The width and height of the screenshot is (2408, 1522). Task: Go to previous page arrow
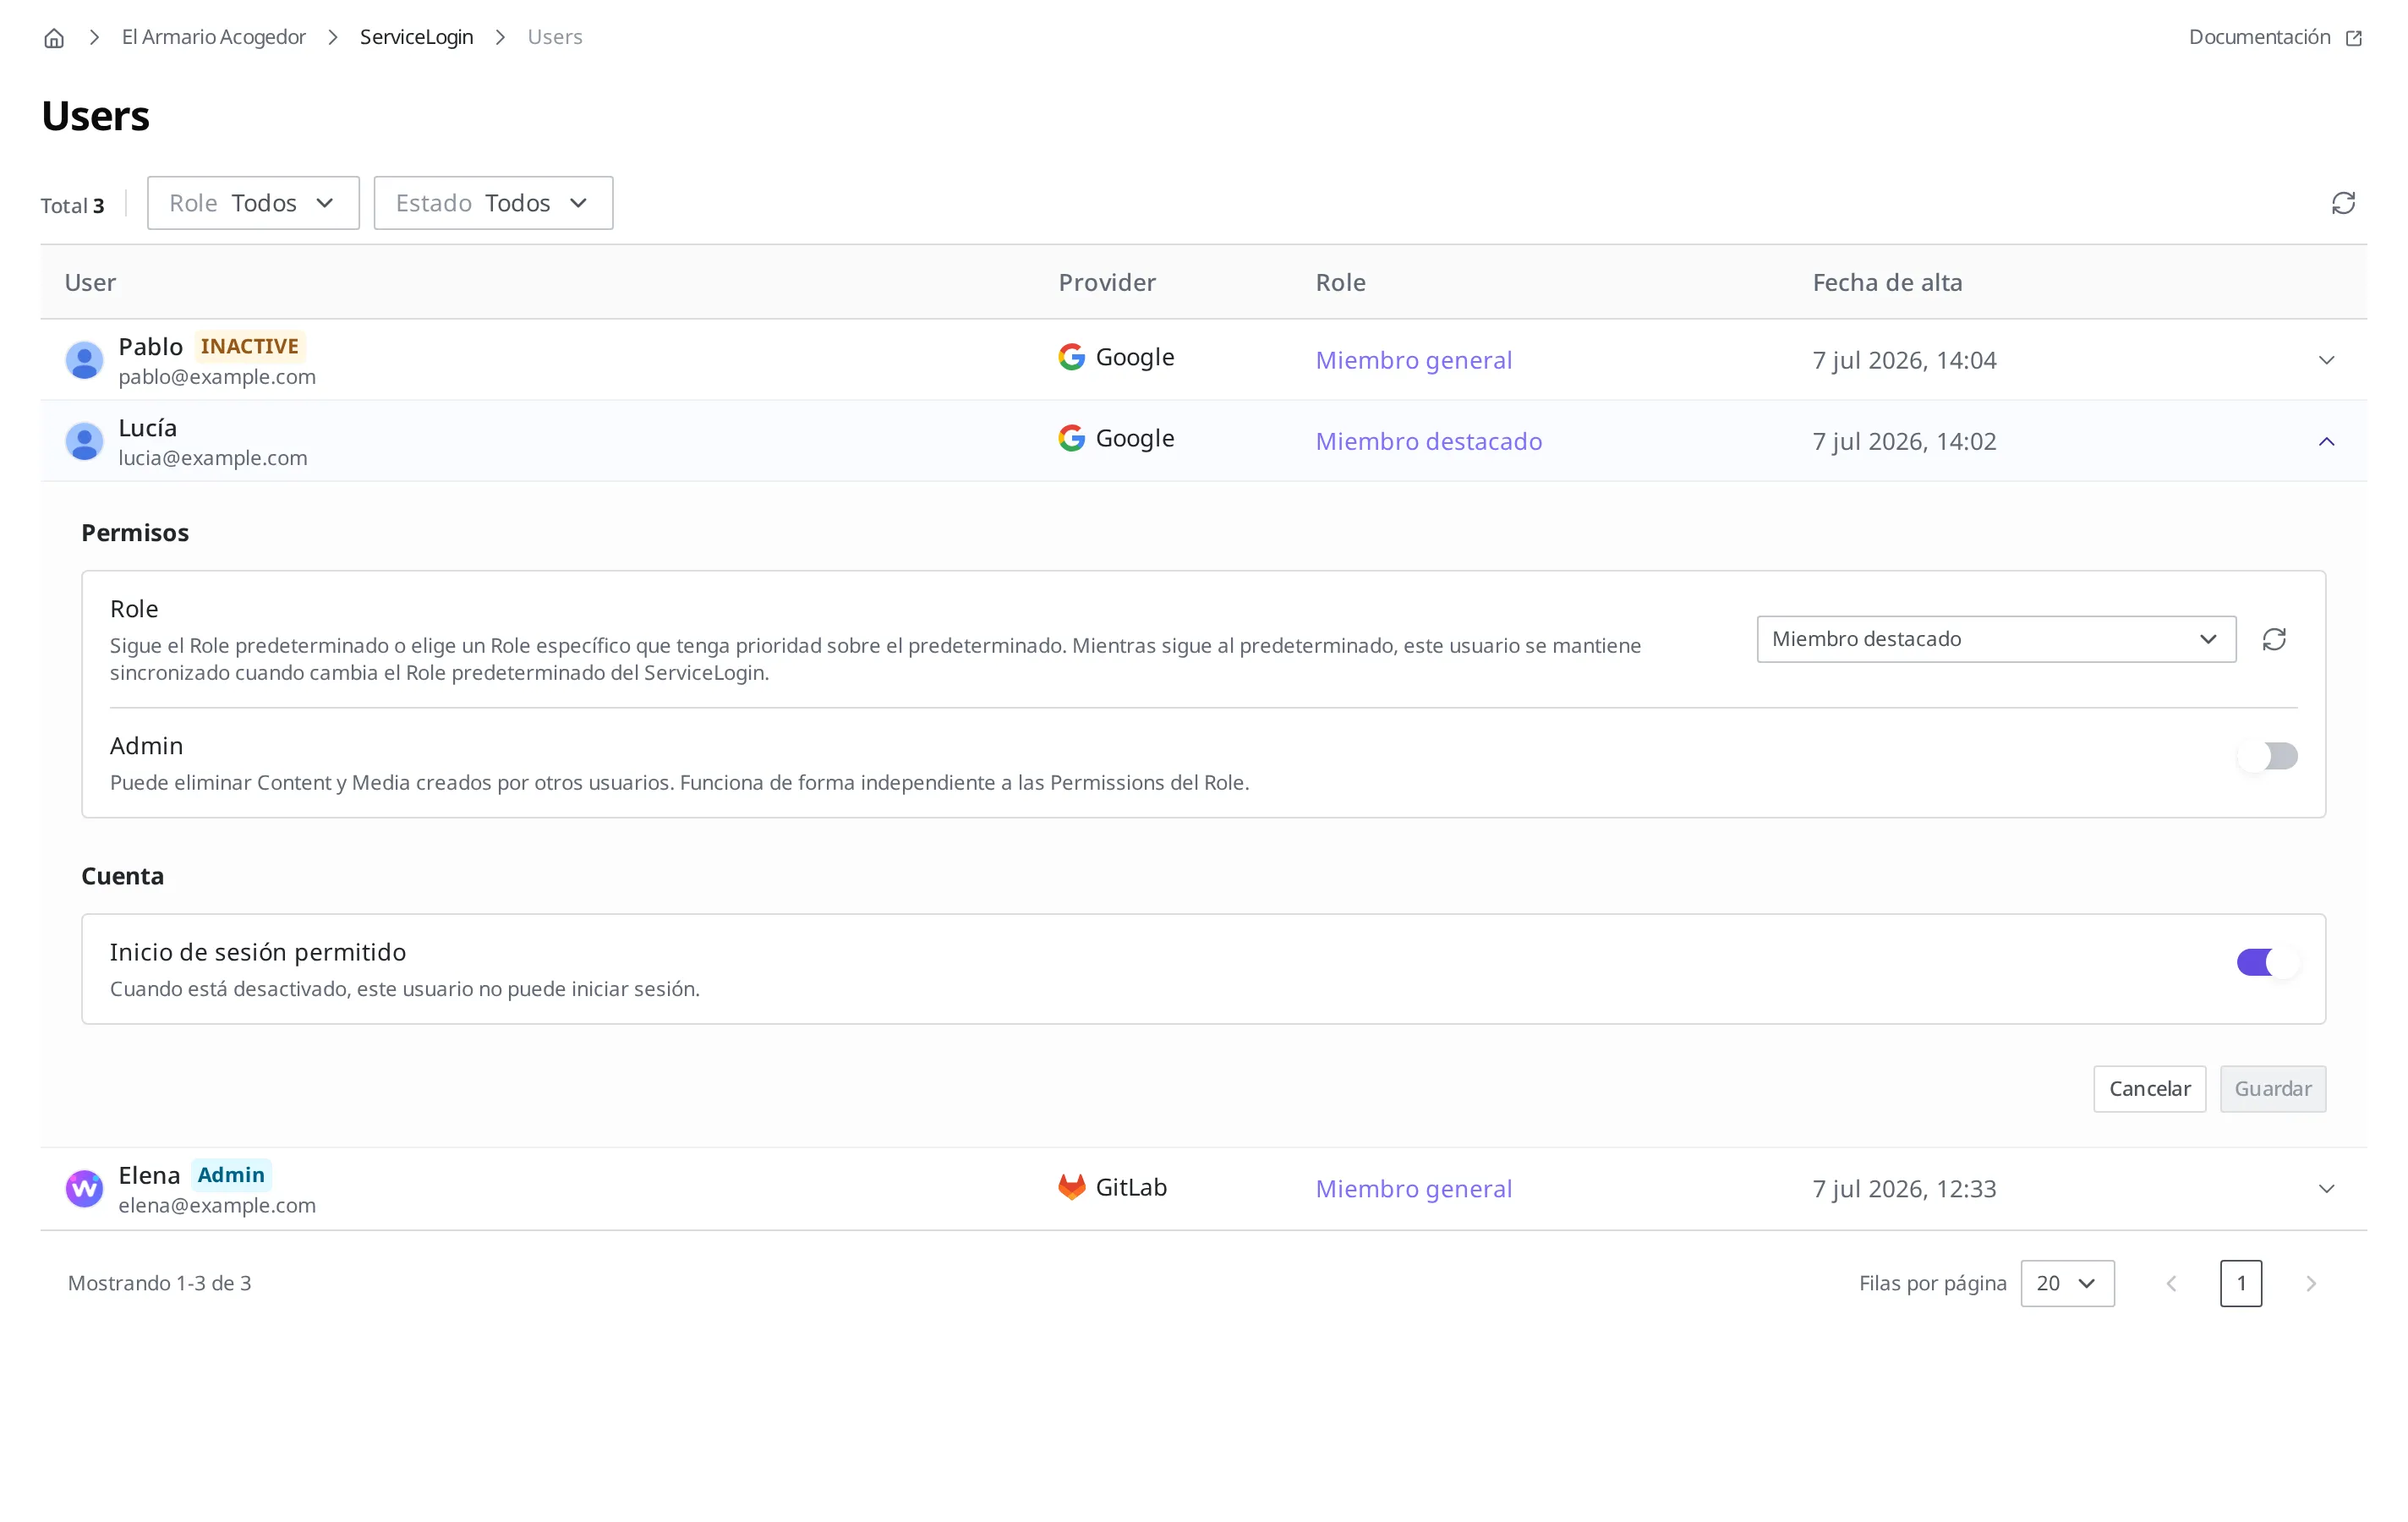pyautogui.click(x=2171, y=1283)
